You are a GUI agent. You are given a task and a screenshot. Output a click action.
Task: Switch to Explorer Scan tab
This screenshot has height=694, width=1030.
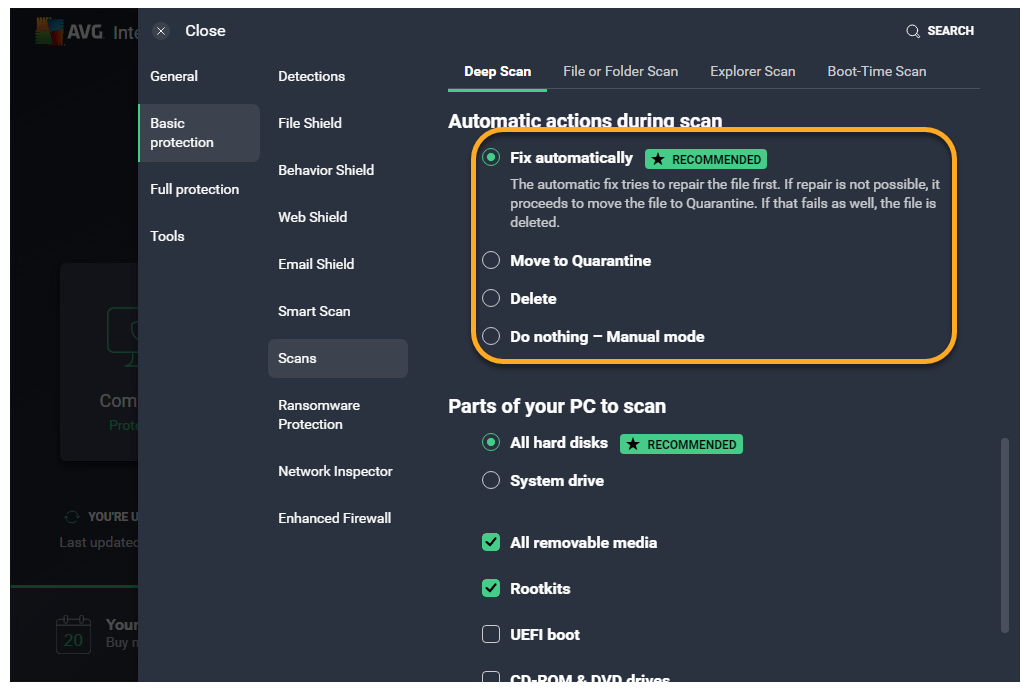(x=752, y=71)
